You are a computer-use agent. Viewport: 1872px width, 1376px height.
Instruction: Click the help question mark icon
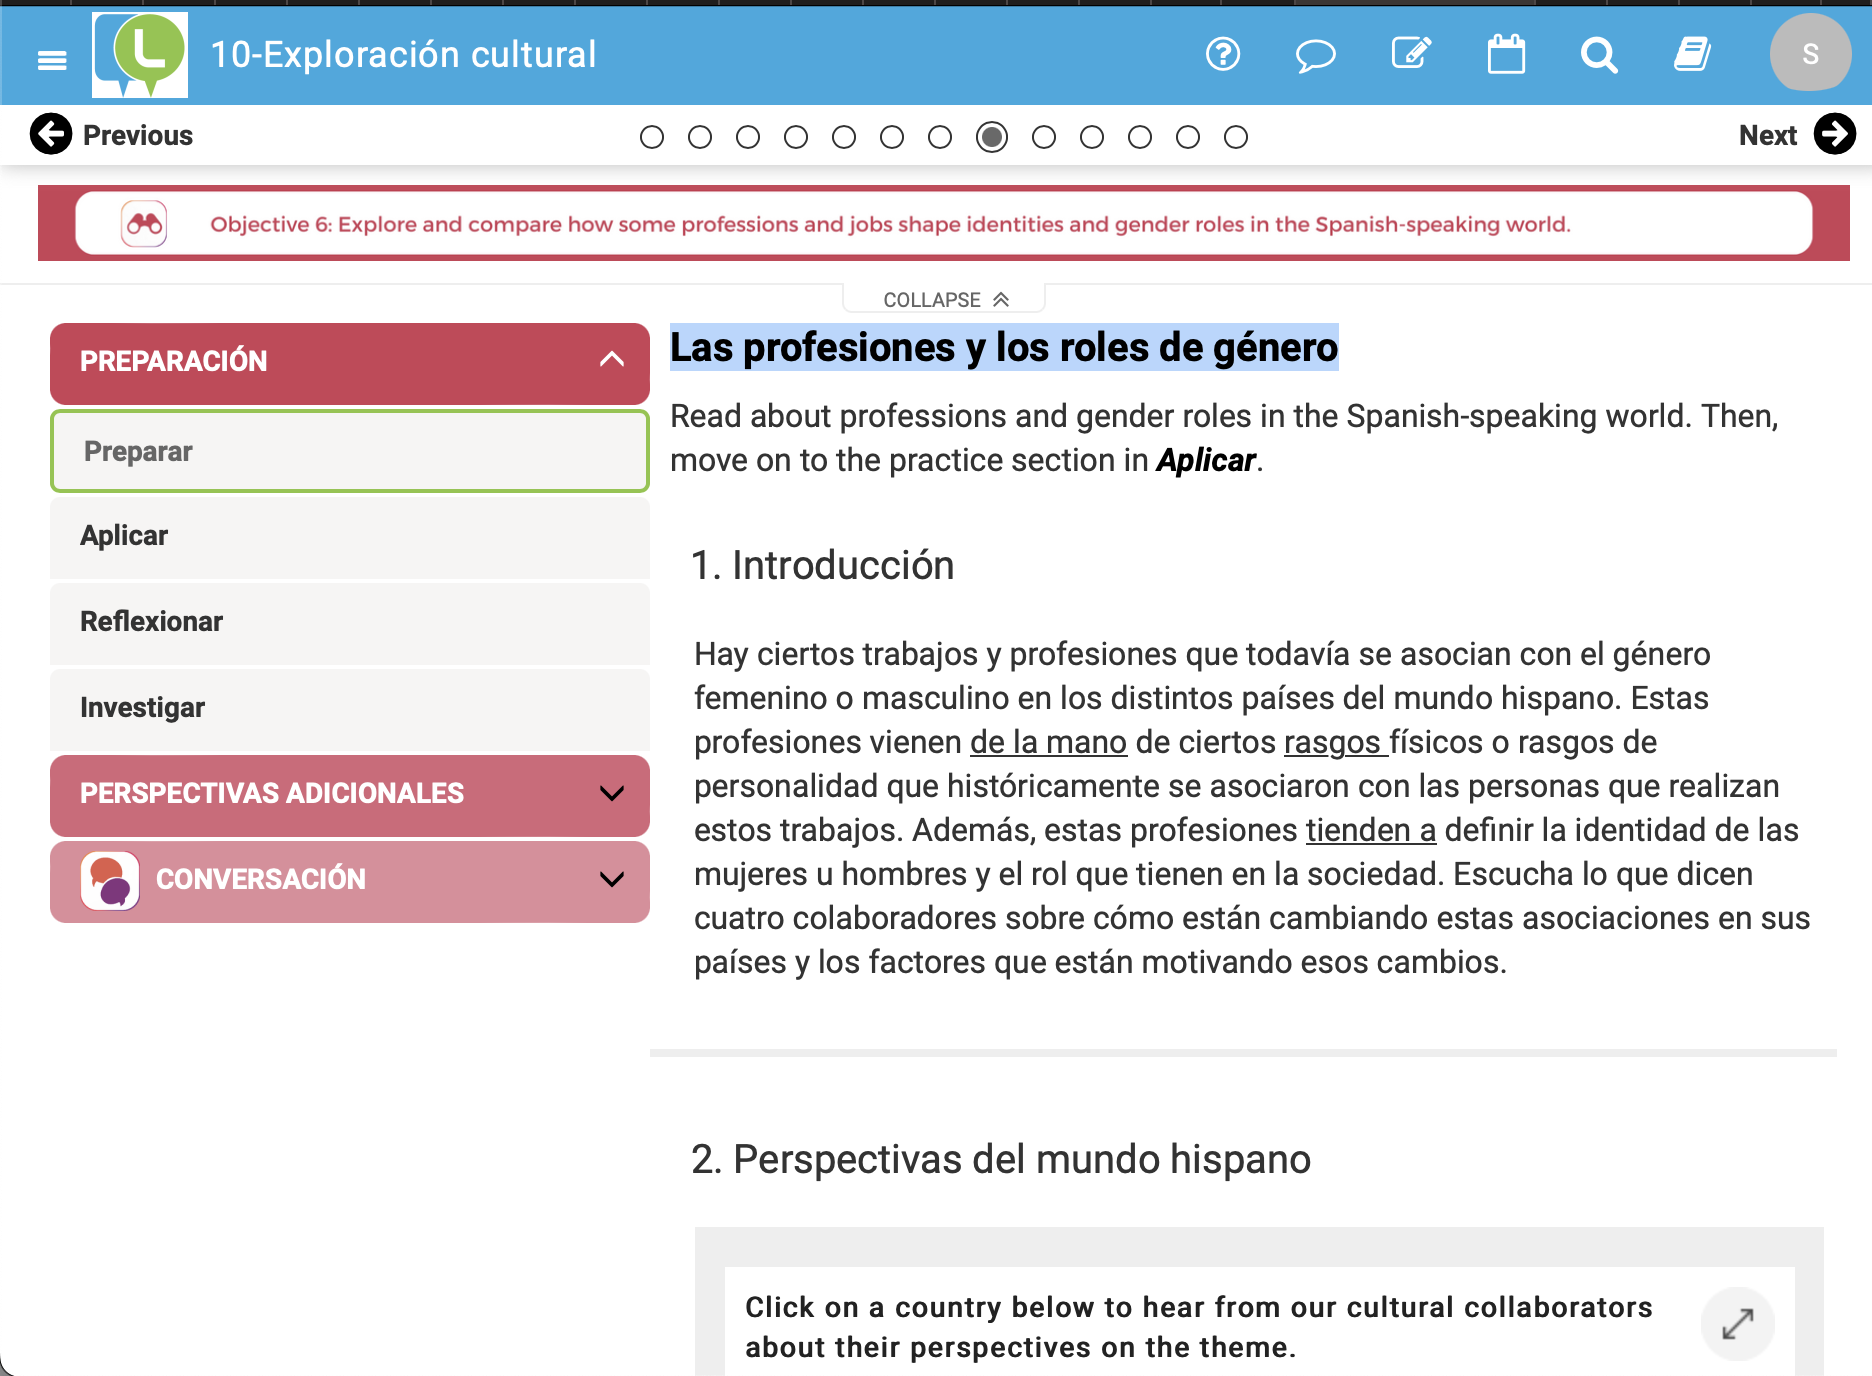click(1222, 54)
